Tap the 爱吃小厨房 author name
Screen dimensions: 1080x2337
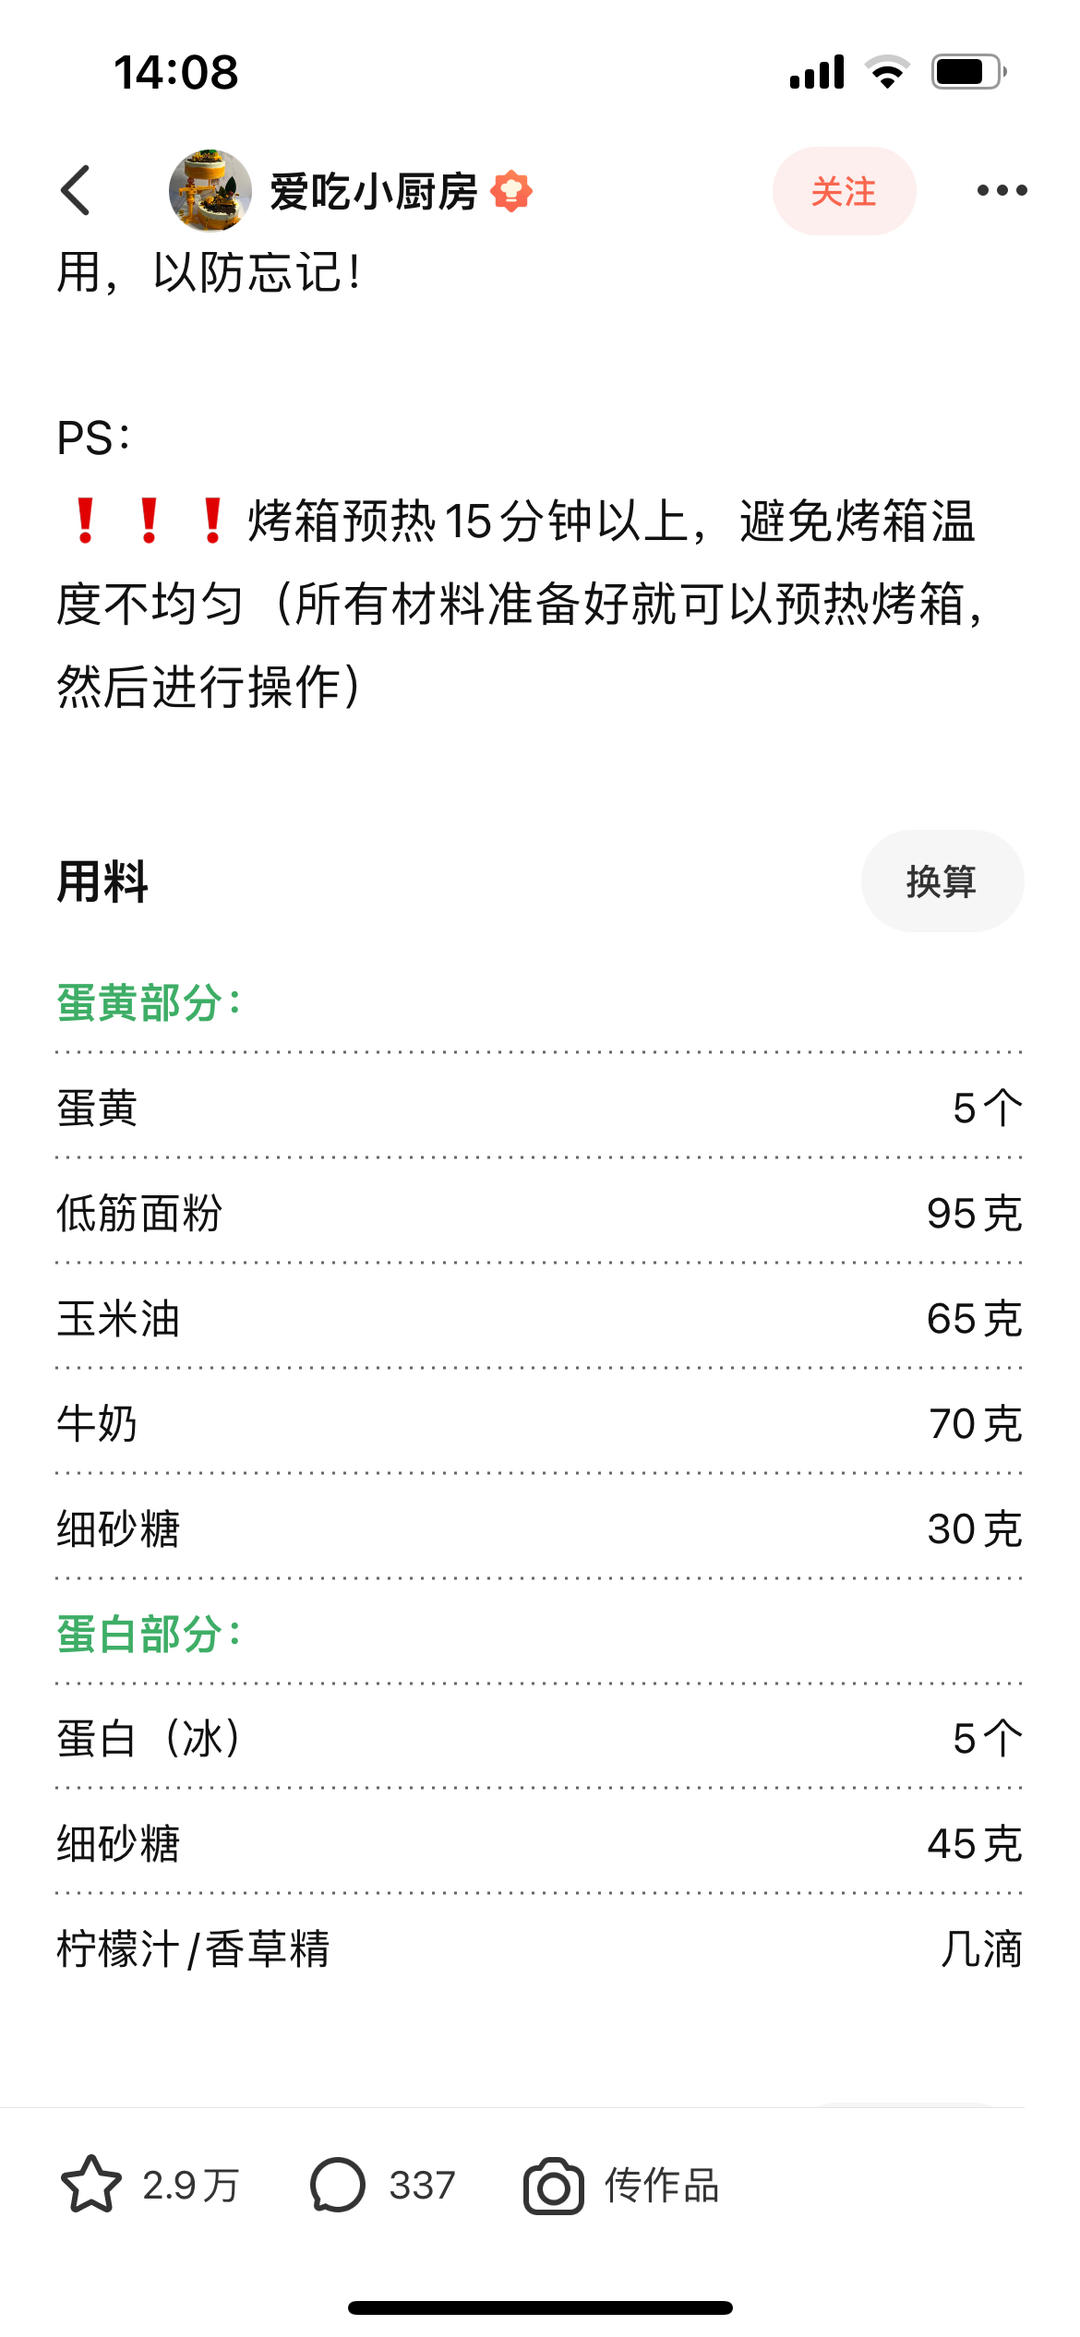(x=373, y=191)
